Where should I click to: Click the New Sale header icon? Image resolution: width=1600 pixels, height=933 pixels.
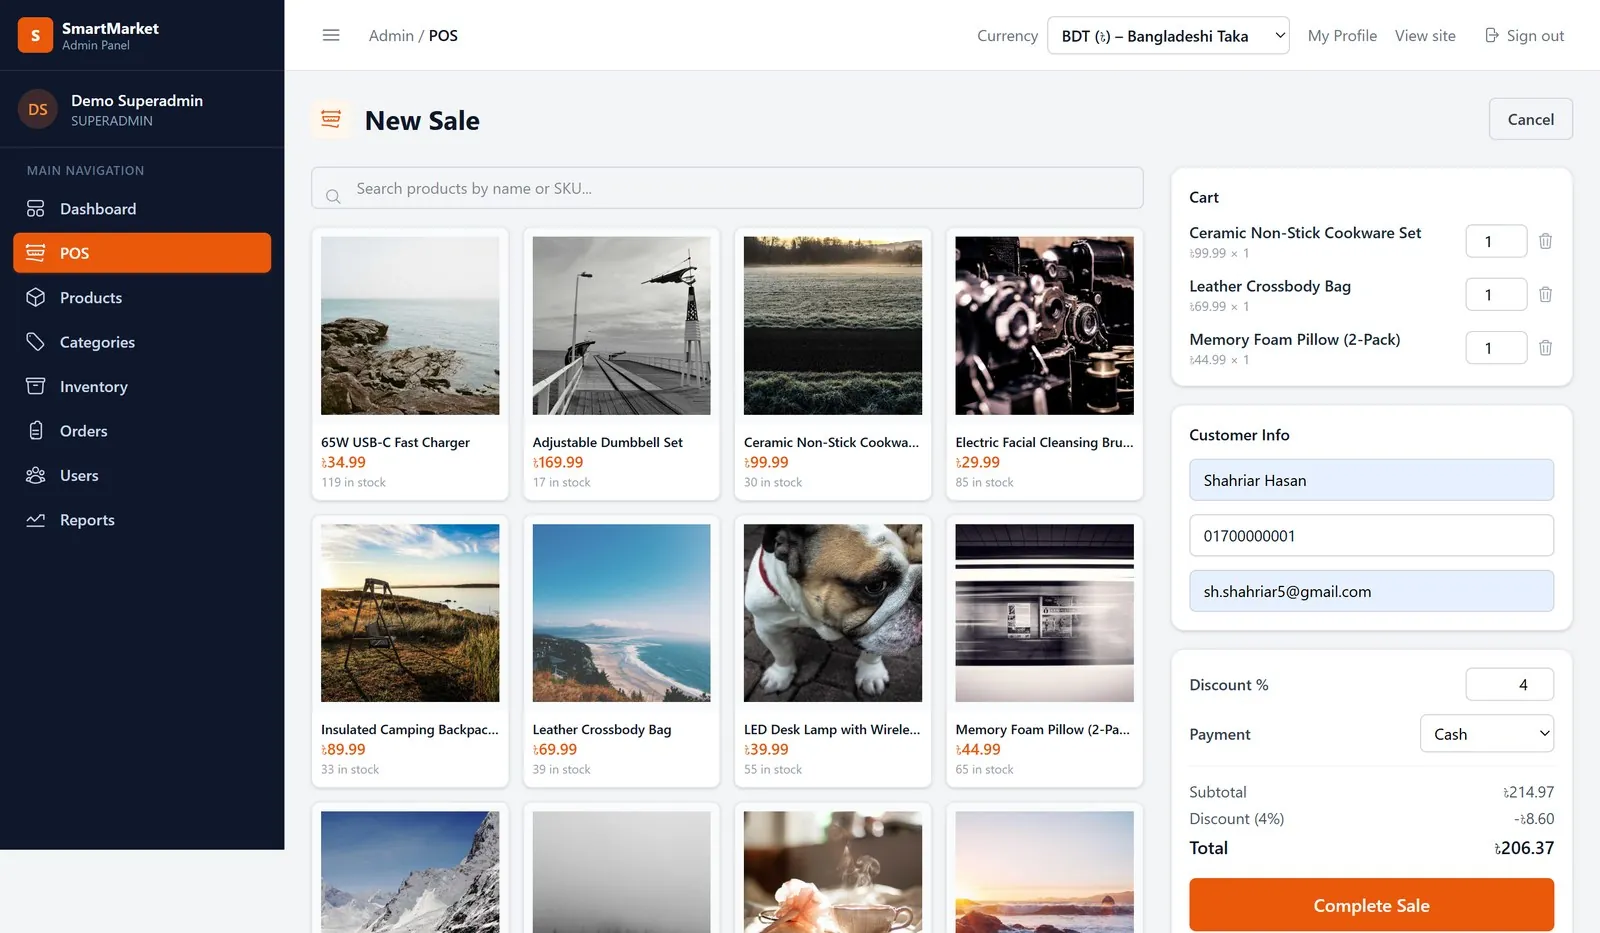[331, 120]
